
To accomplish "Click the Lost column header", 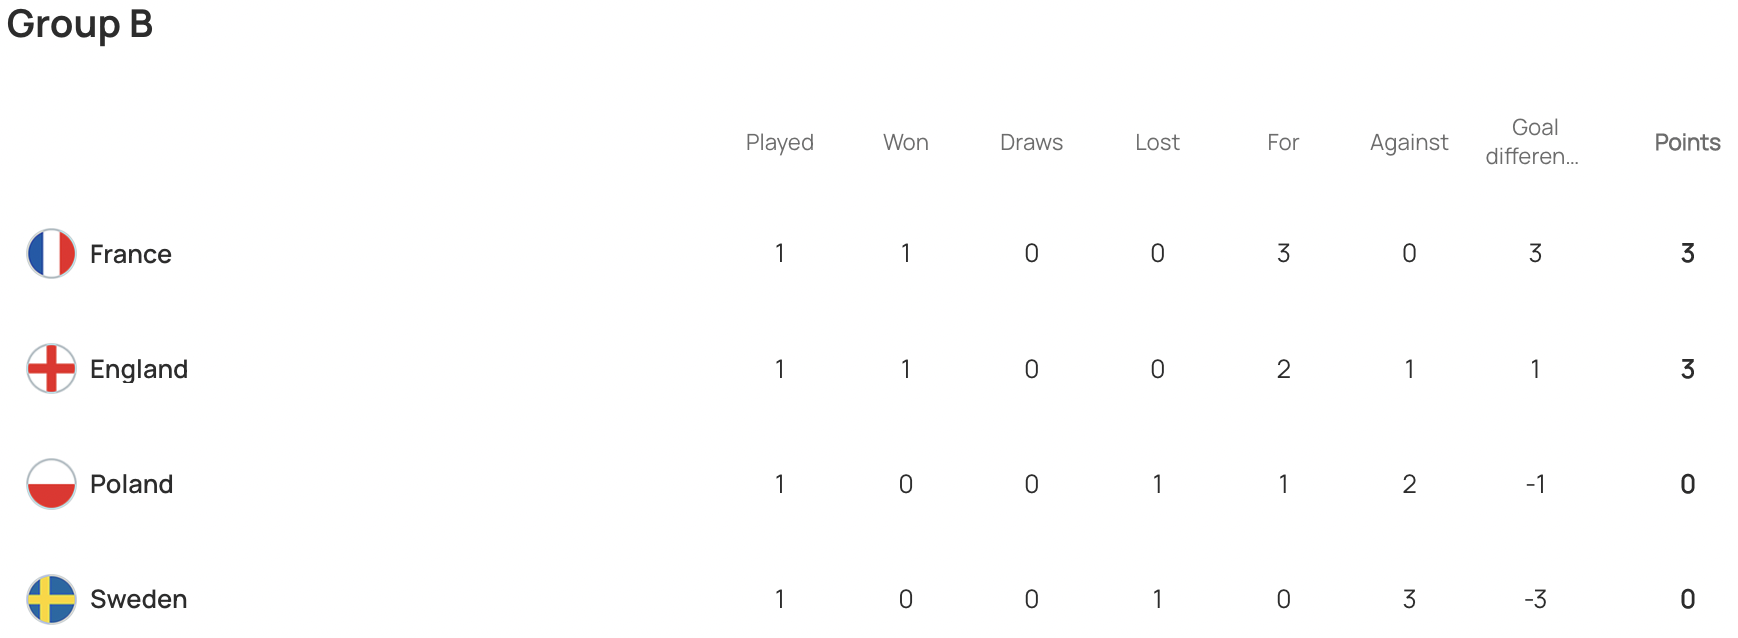I will 1157,142.
